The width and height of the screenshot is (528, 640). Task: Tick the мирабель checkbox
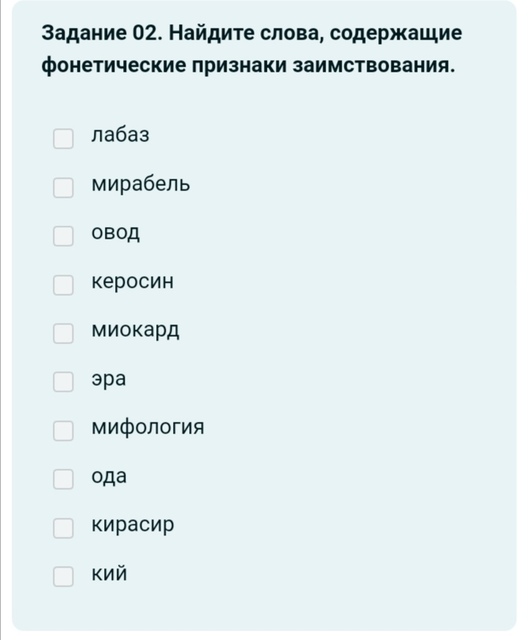tap(63, 187)
